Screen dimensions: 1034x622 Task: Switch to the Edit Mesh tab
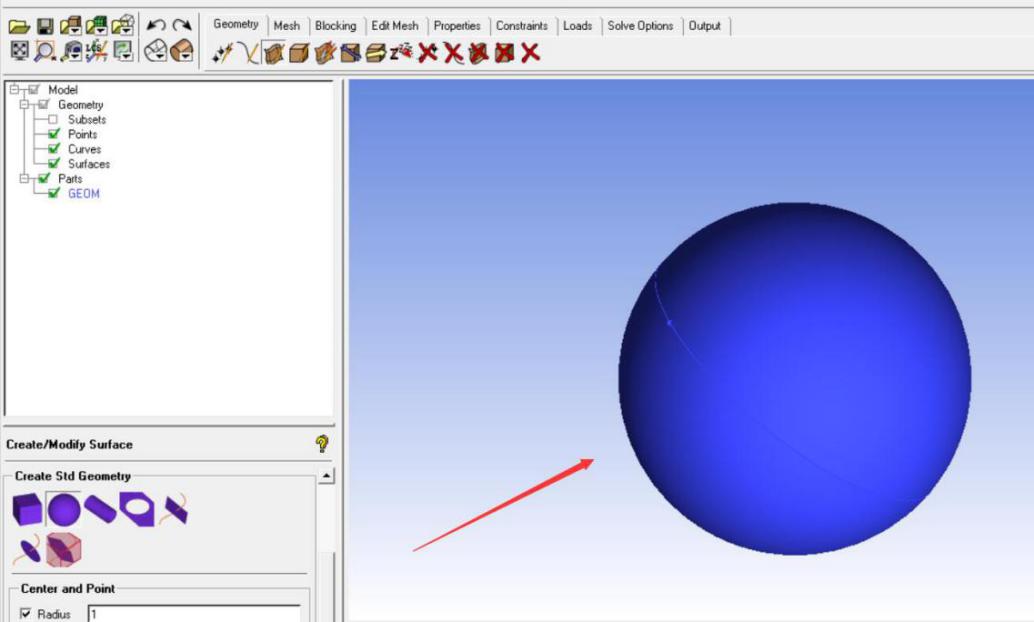(395, 26)
